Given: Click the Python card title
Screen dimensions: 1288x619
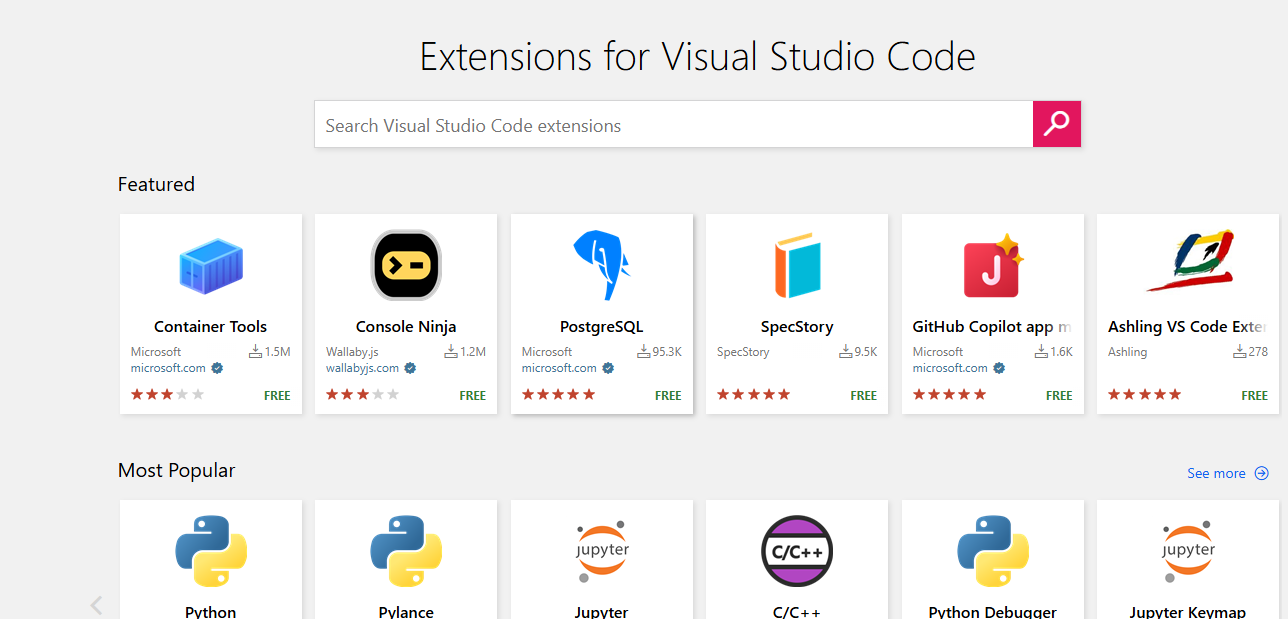Looking at the screenshot, I should pos(211,612).
